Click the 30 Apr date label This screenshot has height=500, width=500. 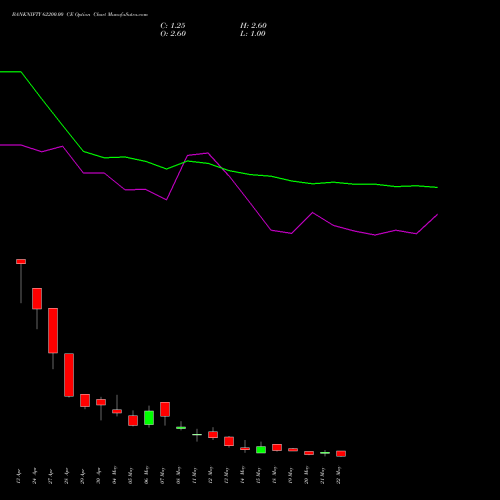tap(99, 476)
